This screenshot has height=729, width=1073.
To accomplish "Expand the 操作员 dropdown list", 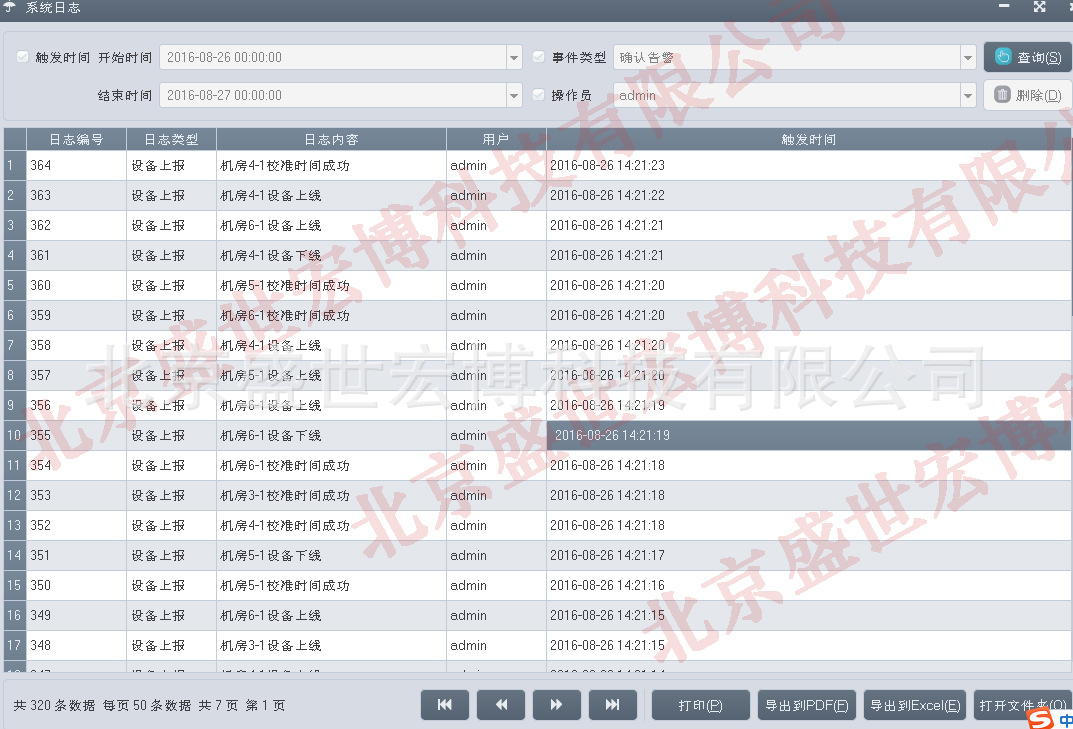I will (968, 95).
